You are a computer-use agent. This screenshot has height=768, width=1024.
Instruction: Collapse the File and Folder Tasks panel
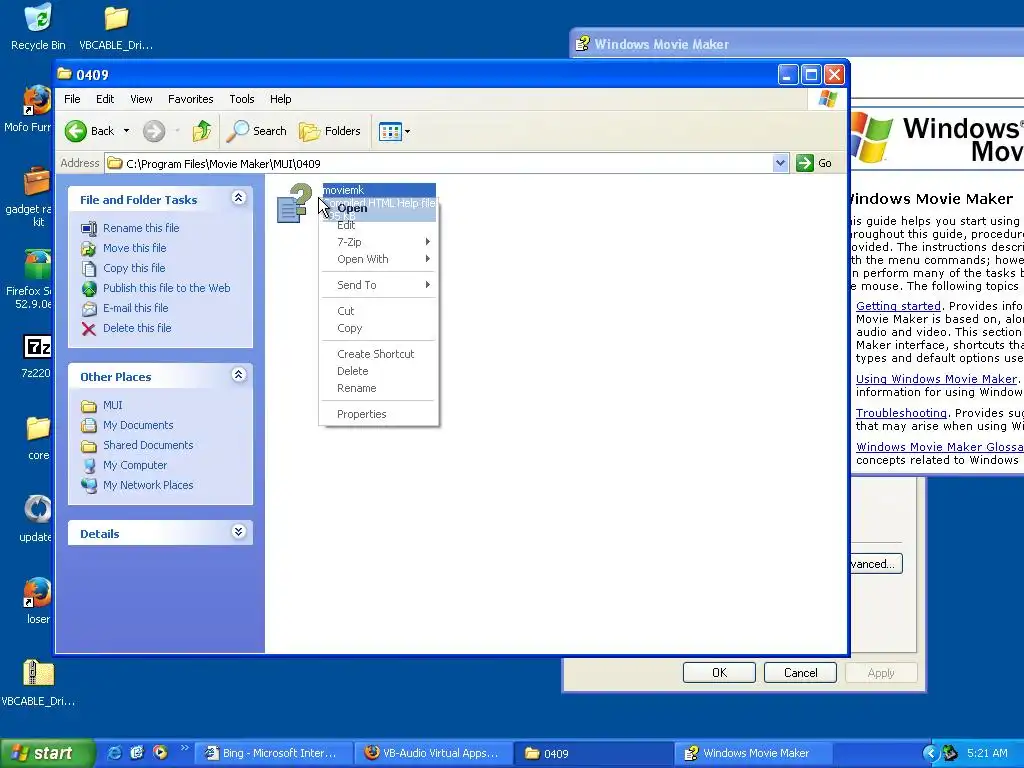tap(239, 198)
